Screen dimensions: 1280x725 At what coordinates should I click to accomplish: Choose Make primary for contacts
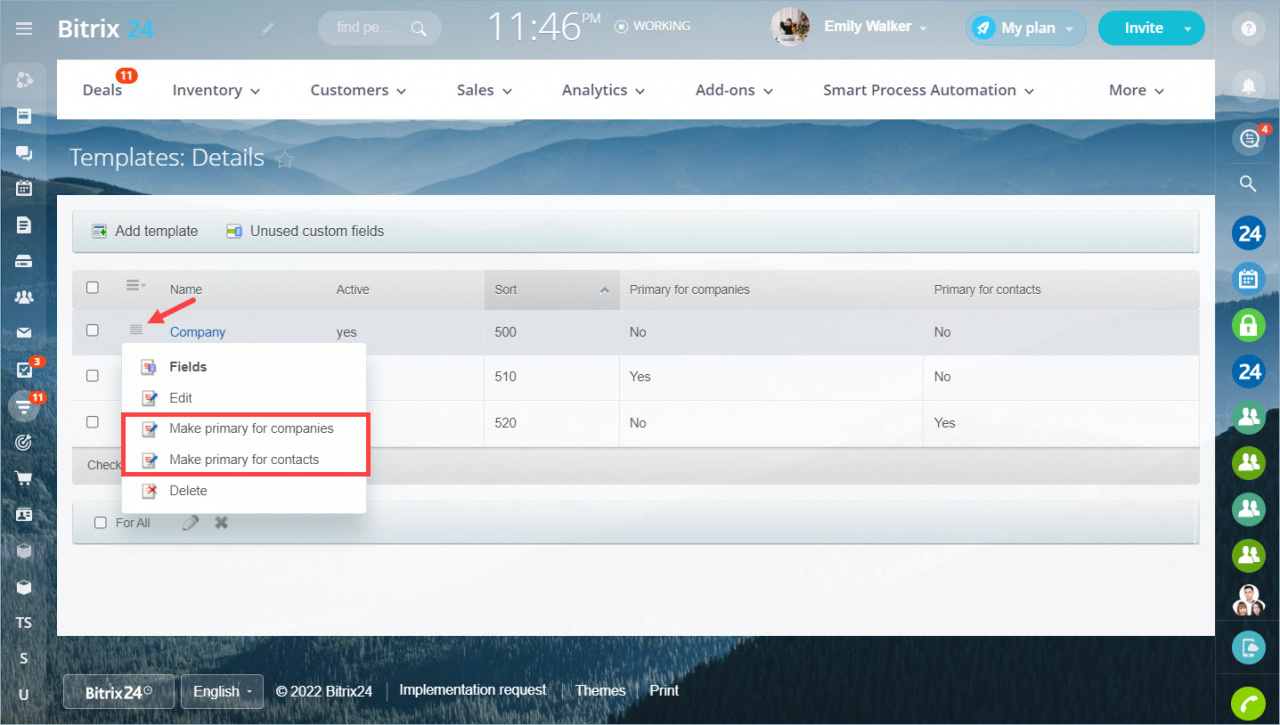pos(243,460)
